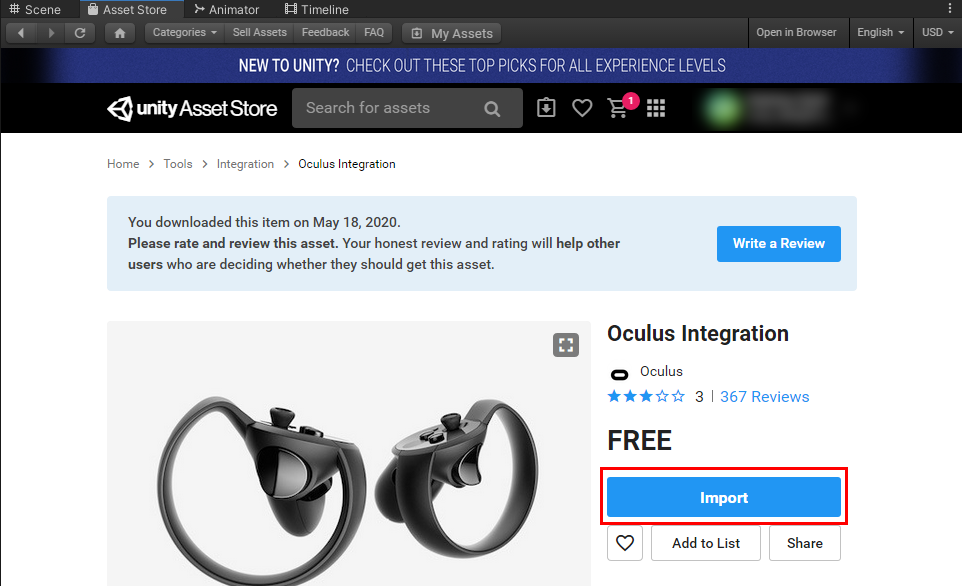Switch to the Timeline tab
Screen dimensions: 962x586
coord(317,10)
